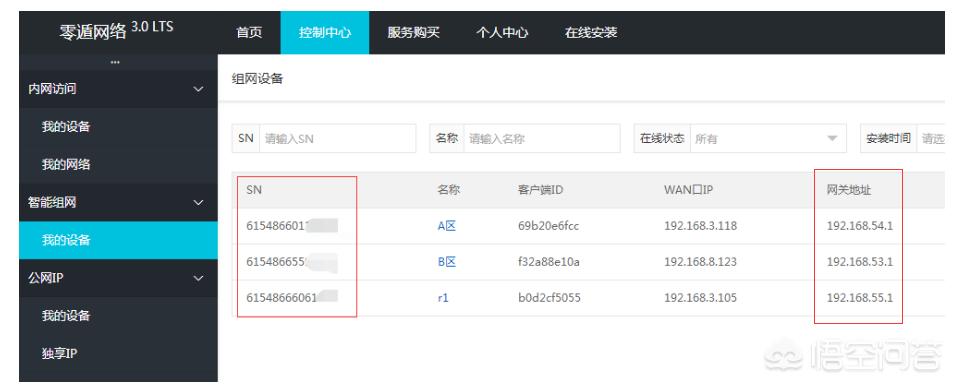Switch to 控制中心 tab
Screen dimensions: 959x389
pyautogui.click(x=325, y=32)
